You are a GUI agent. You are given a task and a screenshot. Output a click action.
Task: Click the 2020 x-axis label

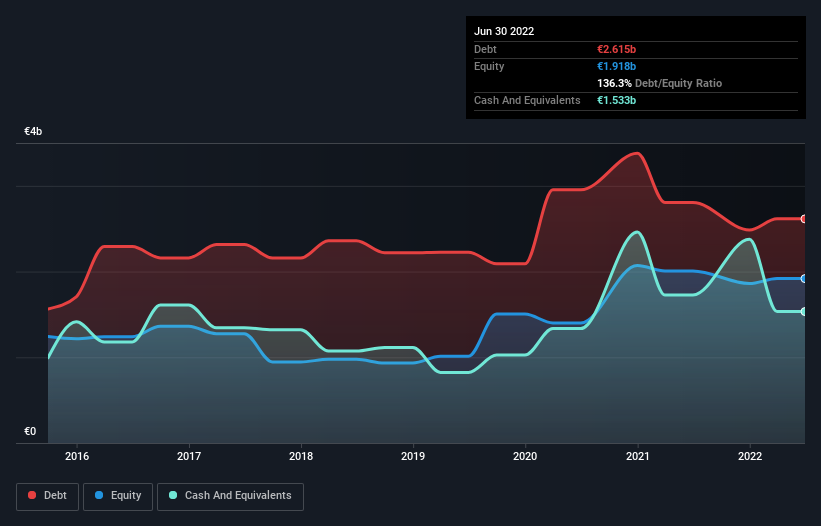[525, 456]
